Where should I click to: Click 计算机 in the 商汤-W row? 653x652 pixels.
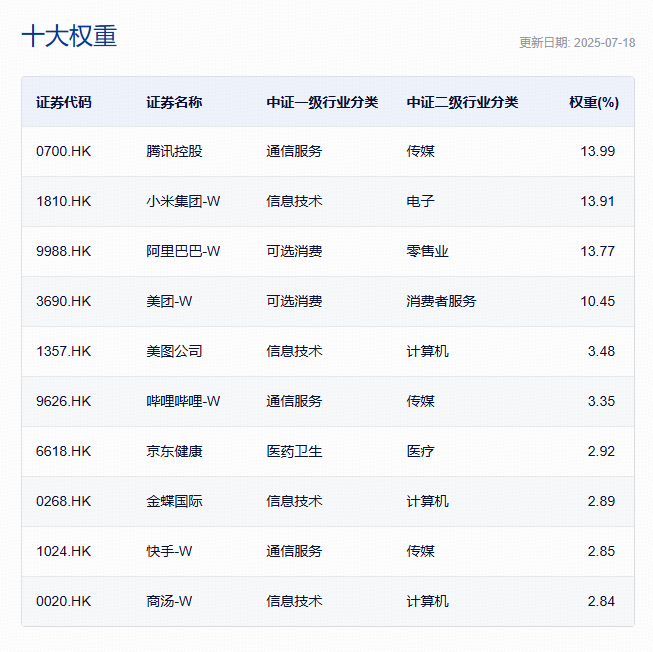coord(428,601)
